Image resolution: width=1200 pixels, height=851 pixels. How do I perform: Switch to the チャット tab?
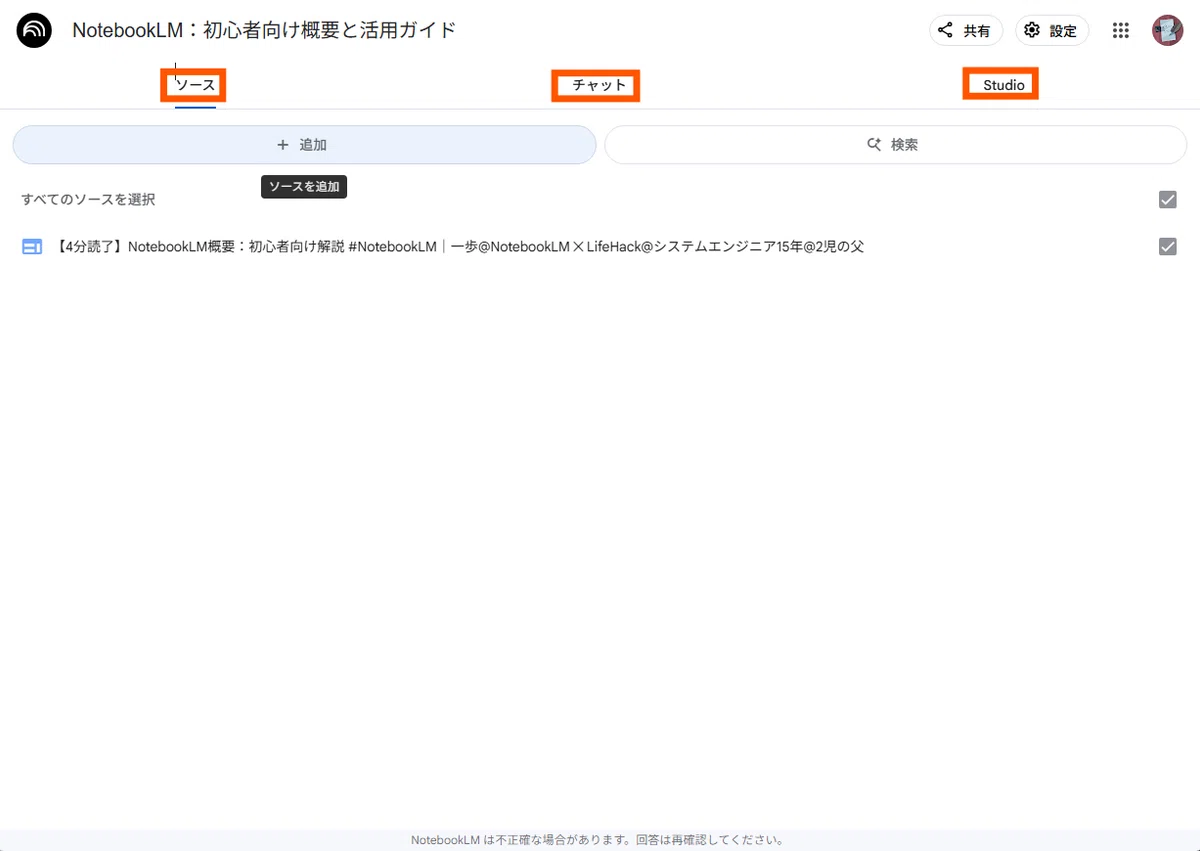[x=598, y=86]
